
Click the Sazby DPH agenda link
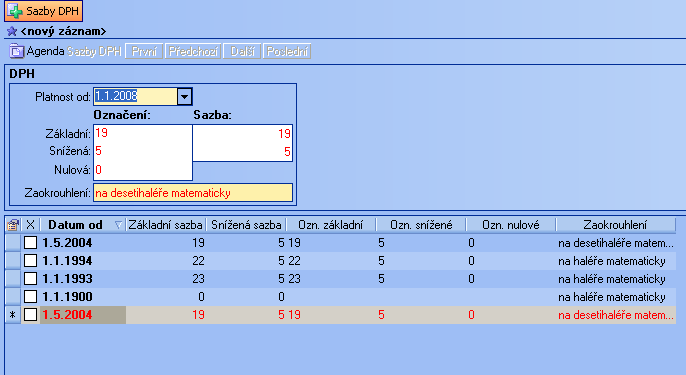pyautogui.click(x=94, y=51)
